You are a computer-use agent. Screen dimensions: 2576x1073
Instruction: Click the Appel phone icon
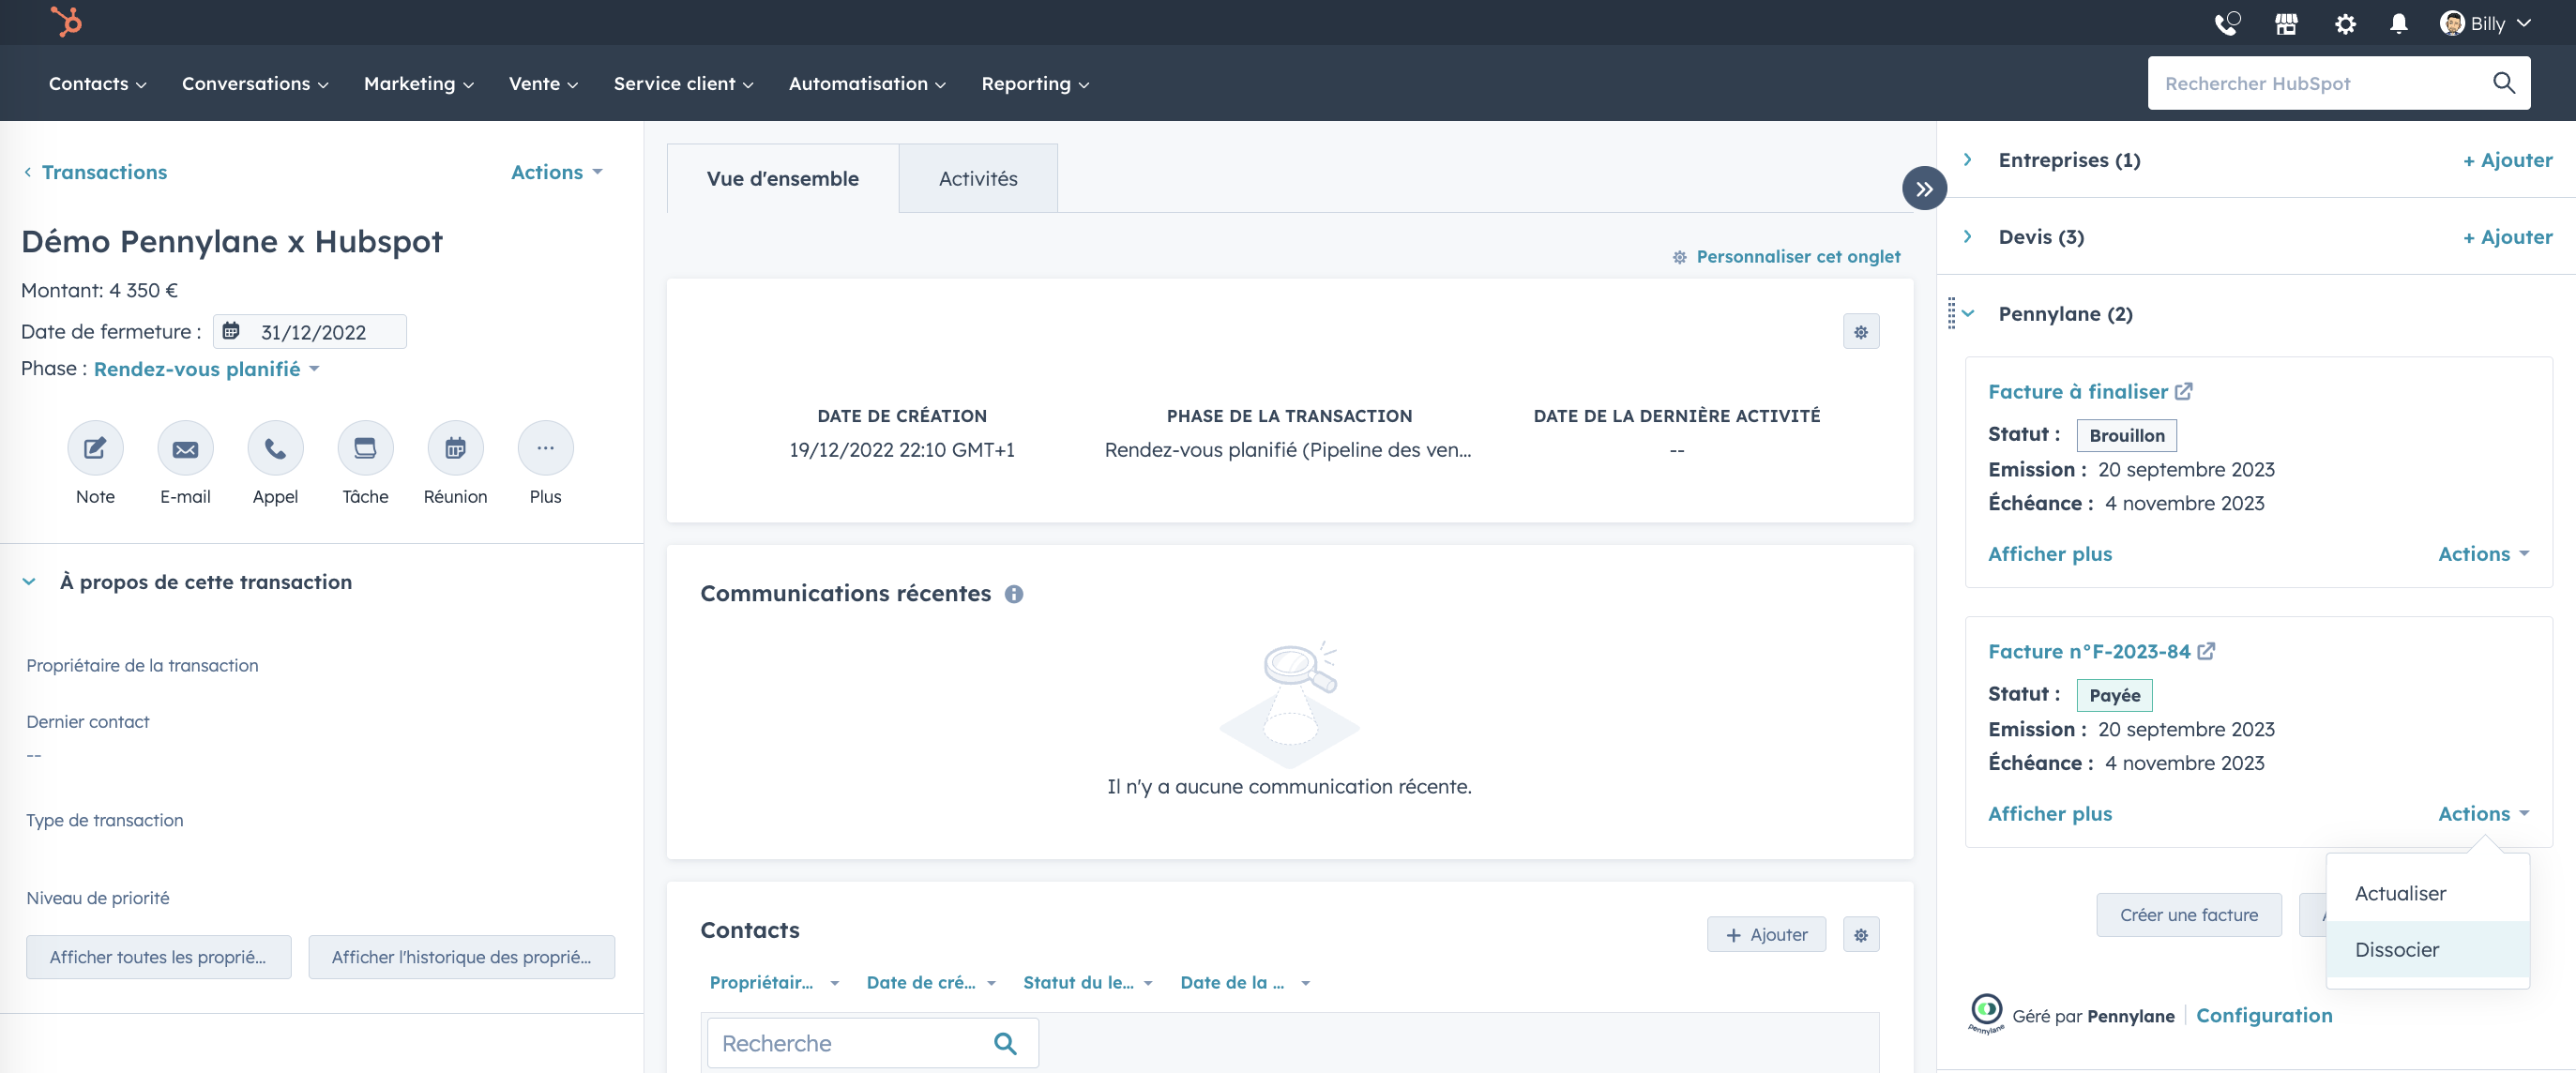(x=275, y=448)
